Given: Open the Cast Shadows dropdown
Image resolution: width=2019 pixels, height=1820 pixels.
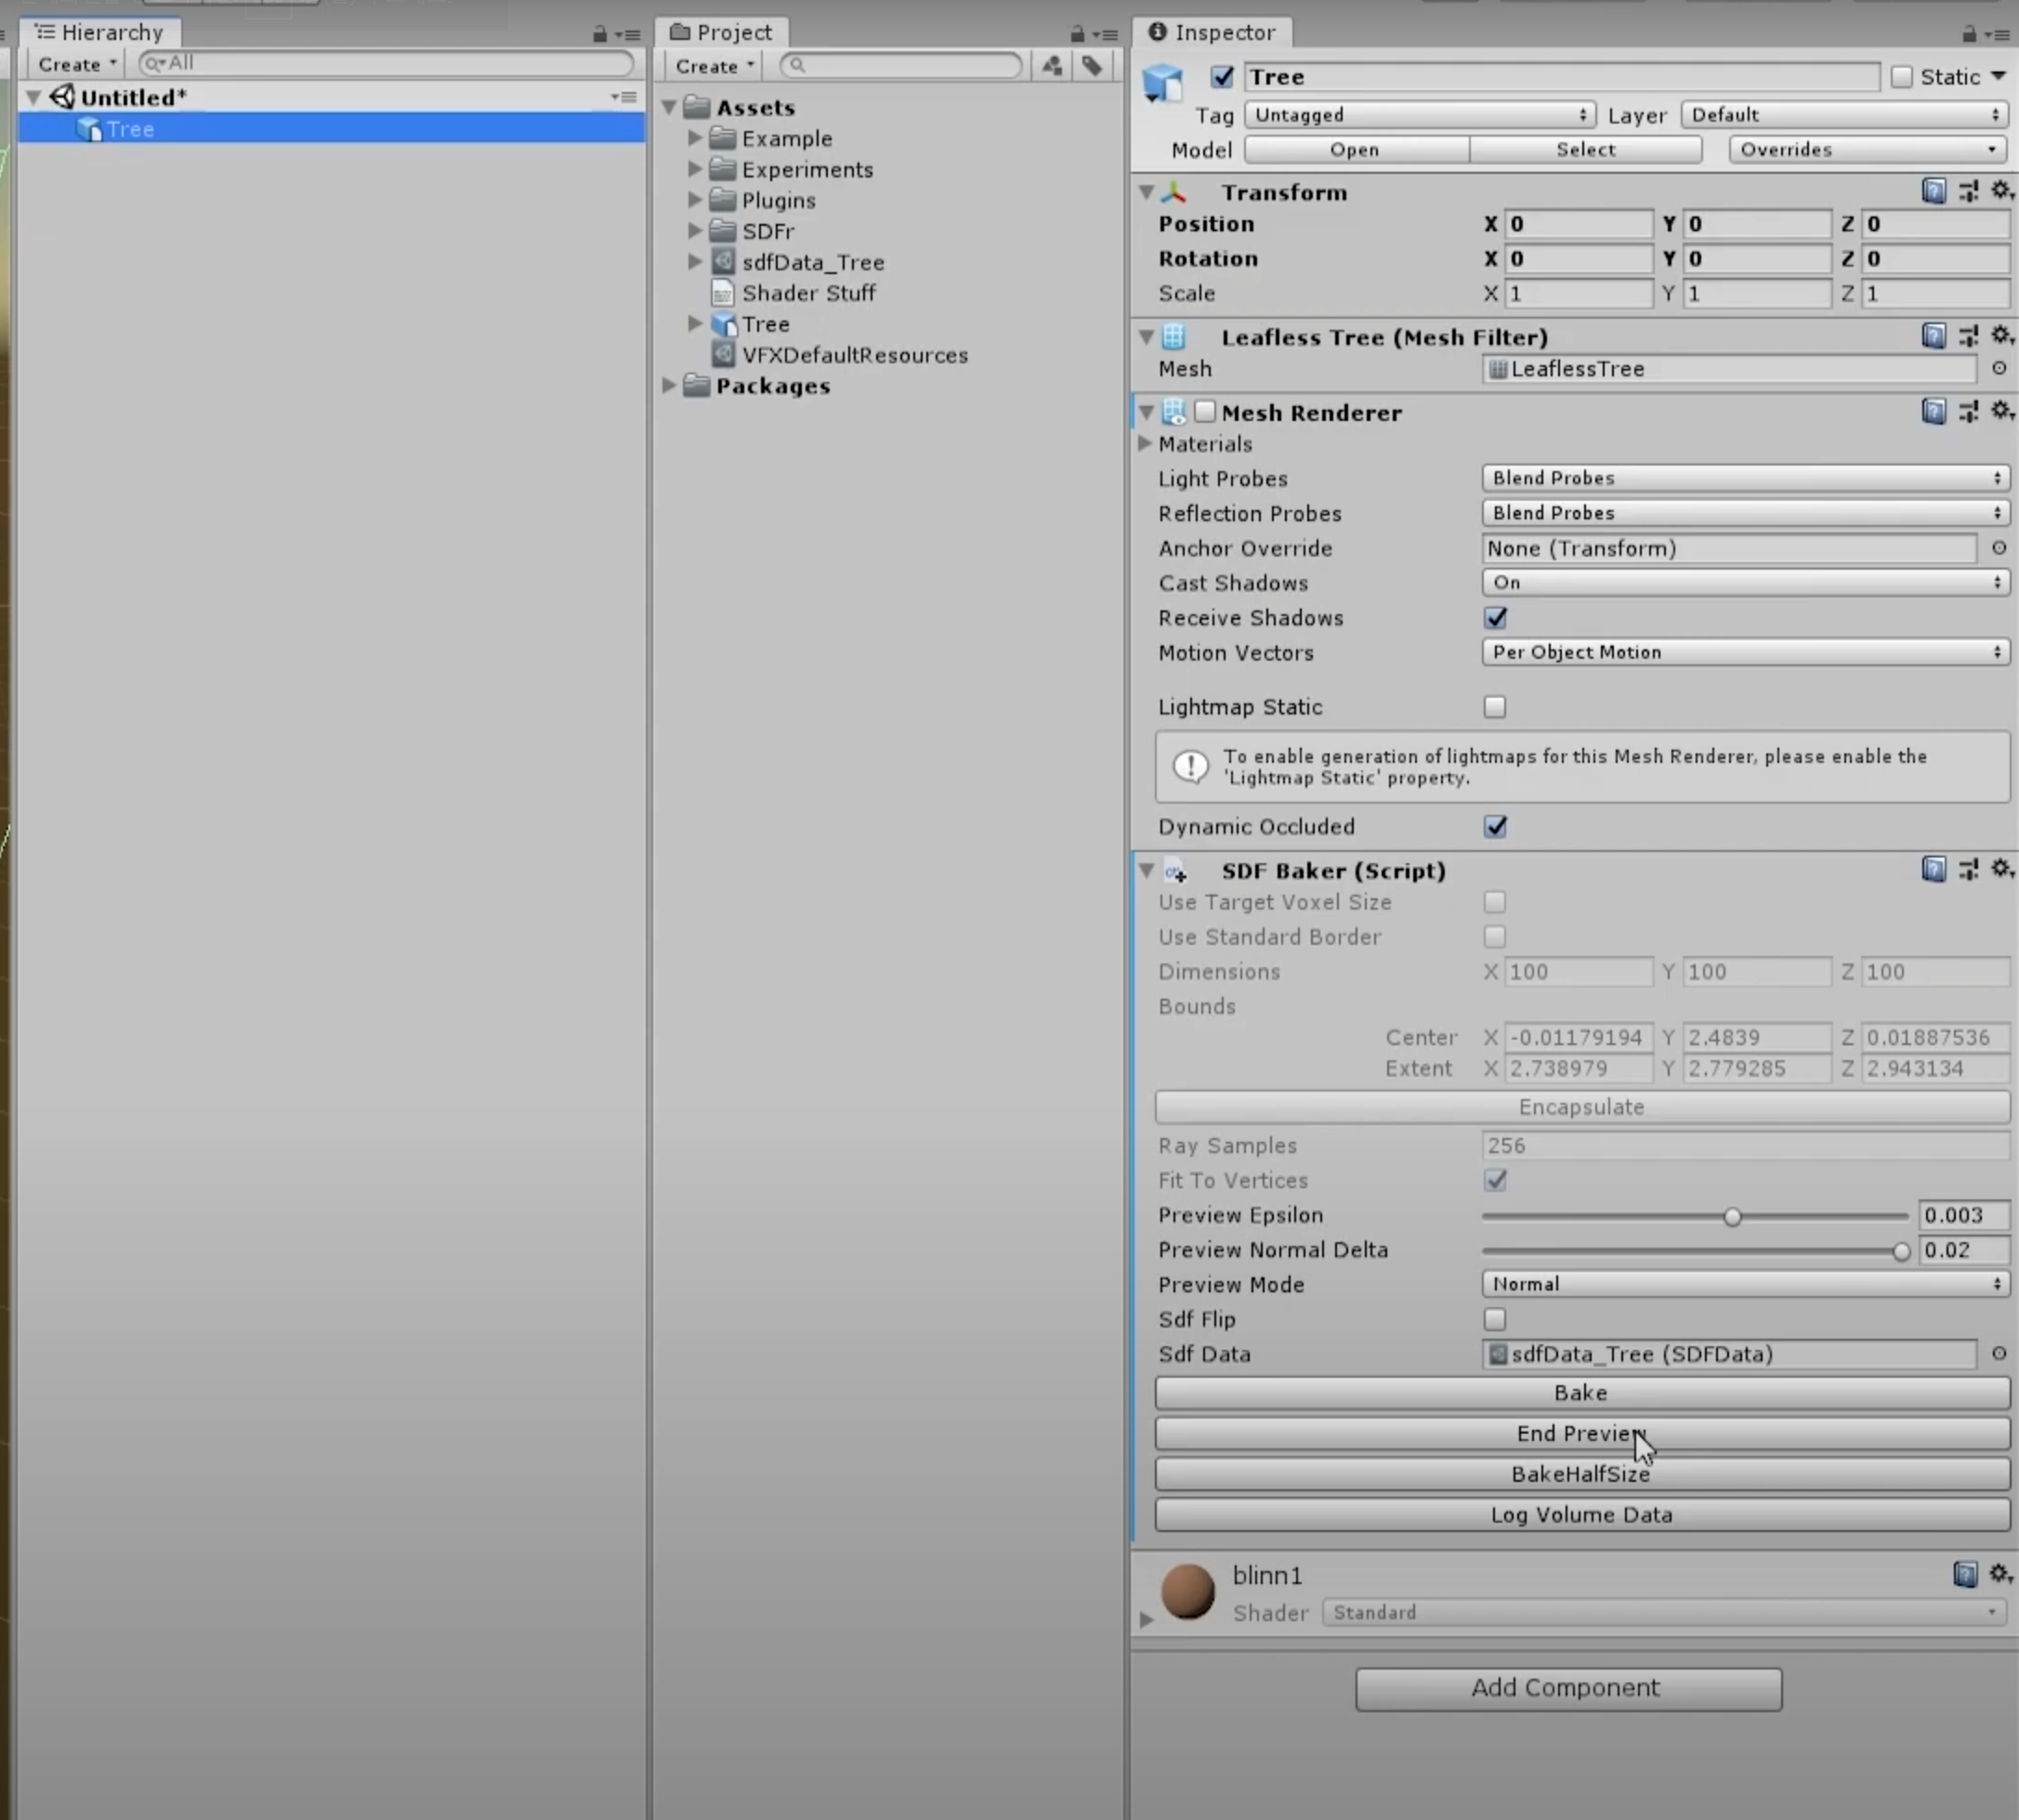Looking at the screenshot, I should click(x=1744, y=583).
